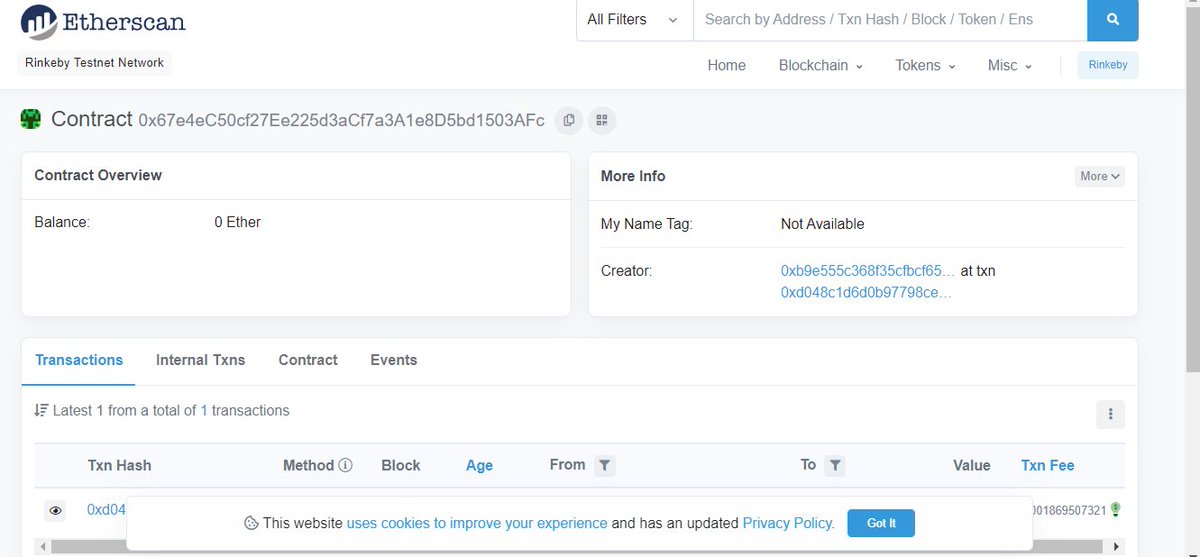Open the Privacy Policy link
This screenshot has width=1200, height=557.
[788, 523]
